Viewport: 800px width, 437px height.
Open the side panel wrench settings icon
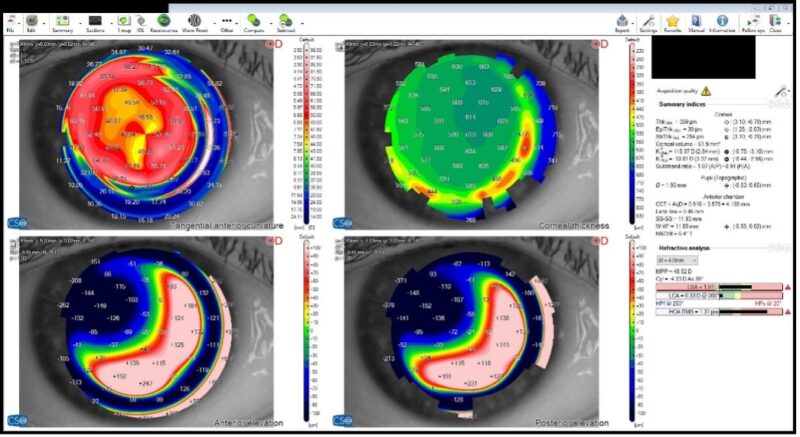[781, 91]
